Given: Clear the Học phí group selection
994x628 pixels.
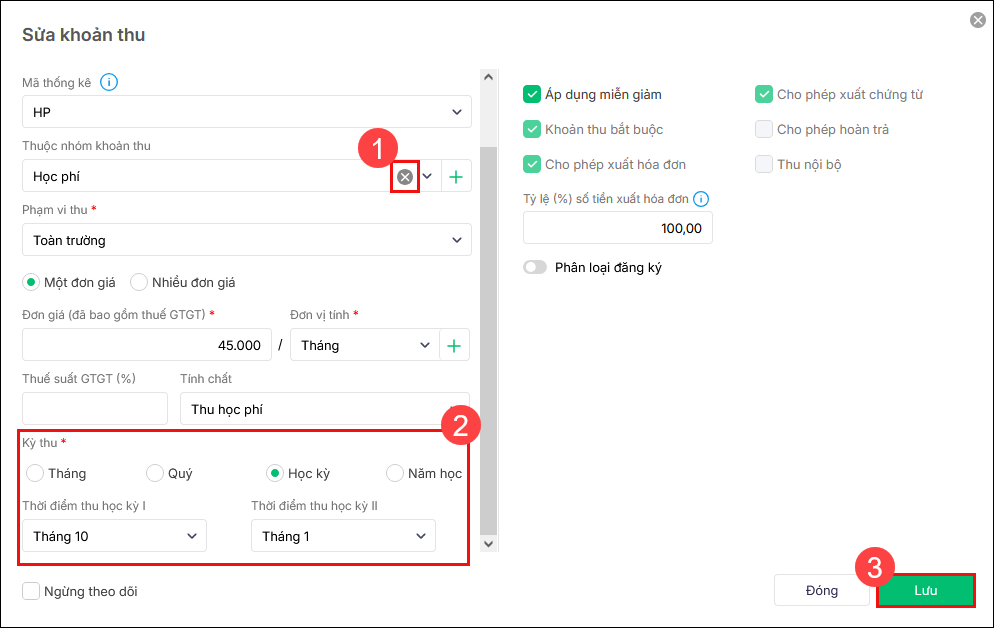Looking at the screenshot, I should click(x=405, y=177).
